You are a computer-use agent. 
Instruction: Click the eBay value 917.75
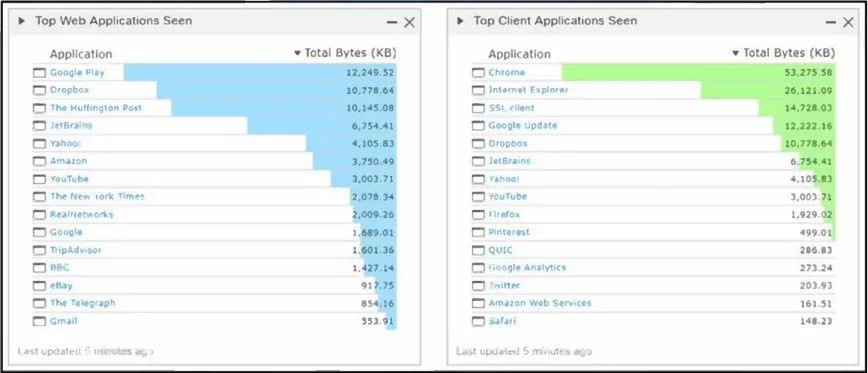click(378, 286)
